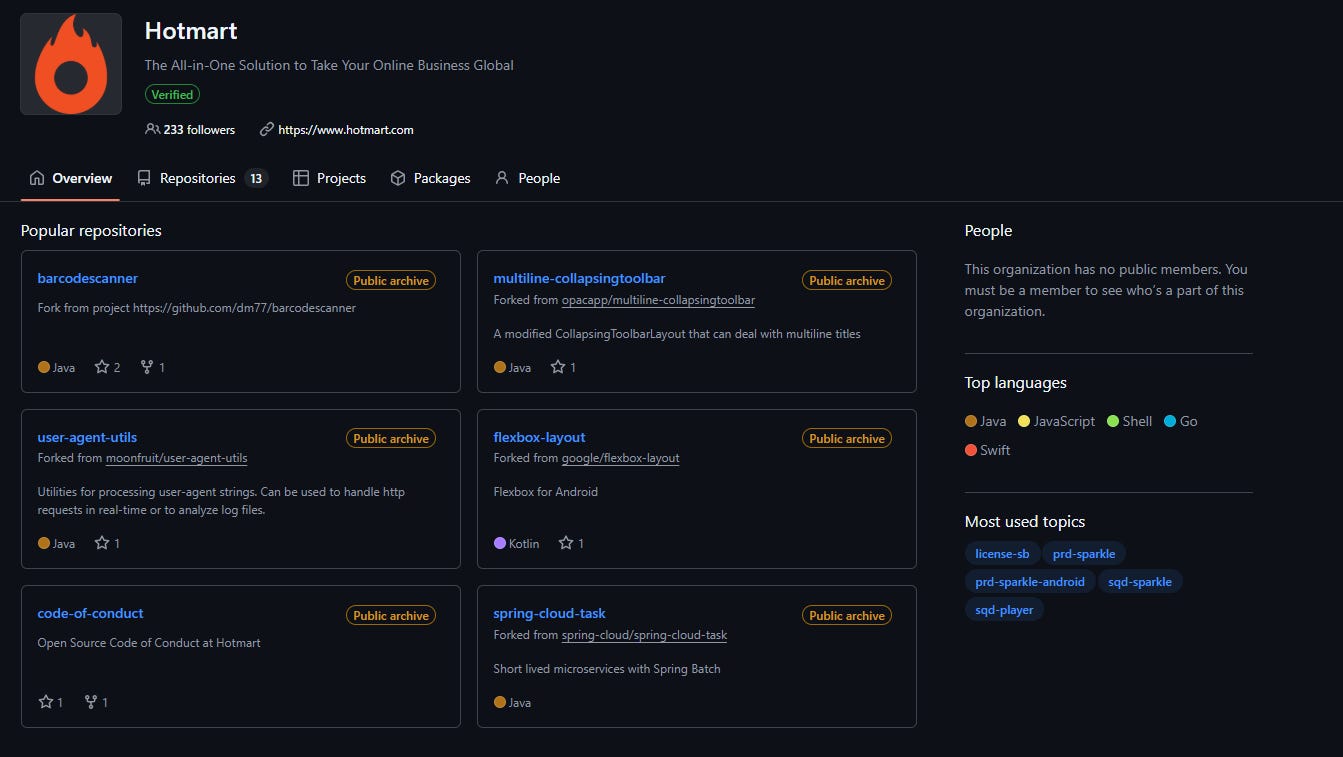Filter by JavaScript in Top languages

pyautogui.click(x=1057, y=421)
